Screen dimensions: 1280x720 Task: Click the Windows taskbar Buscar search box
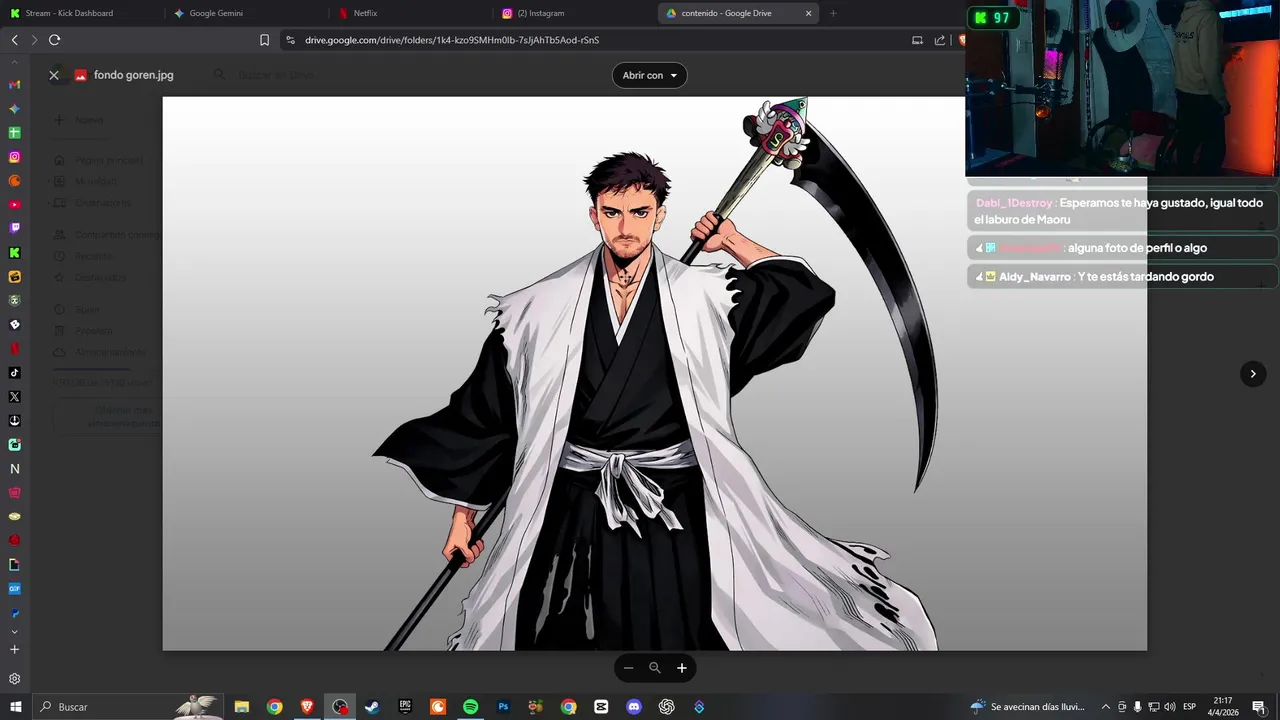pyautogui.click(x=130, y=707)
